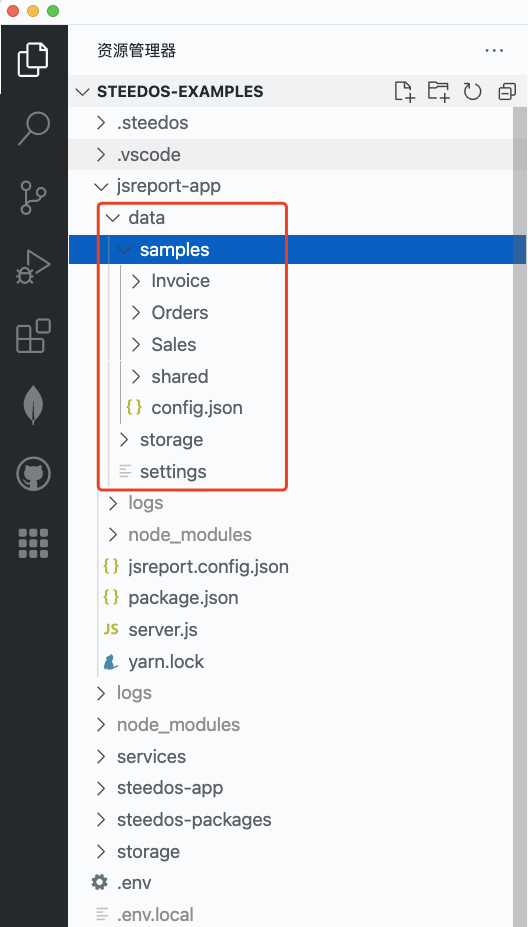Screen dimensions: 528x927
Task: Open the Extensions view icon
Action: click(x=33, y=336)
